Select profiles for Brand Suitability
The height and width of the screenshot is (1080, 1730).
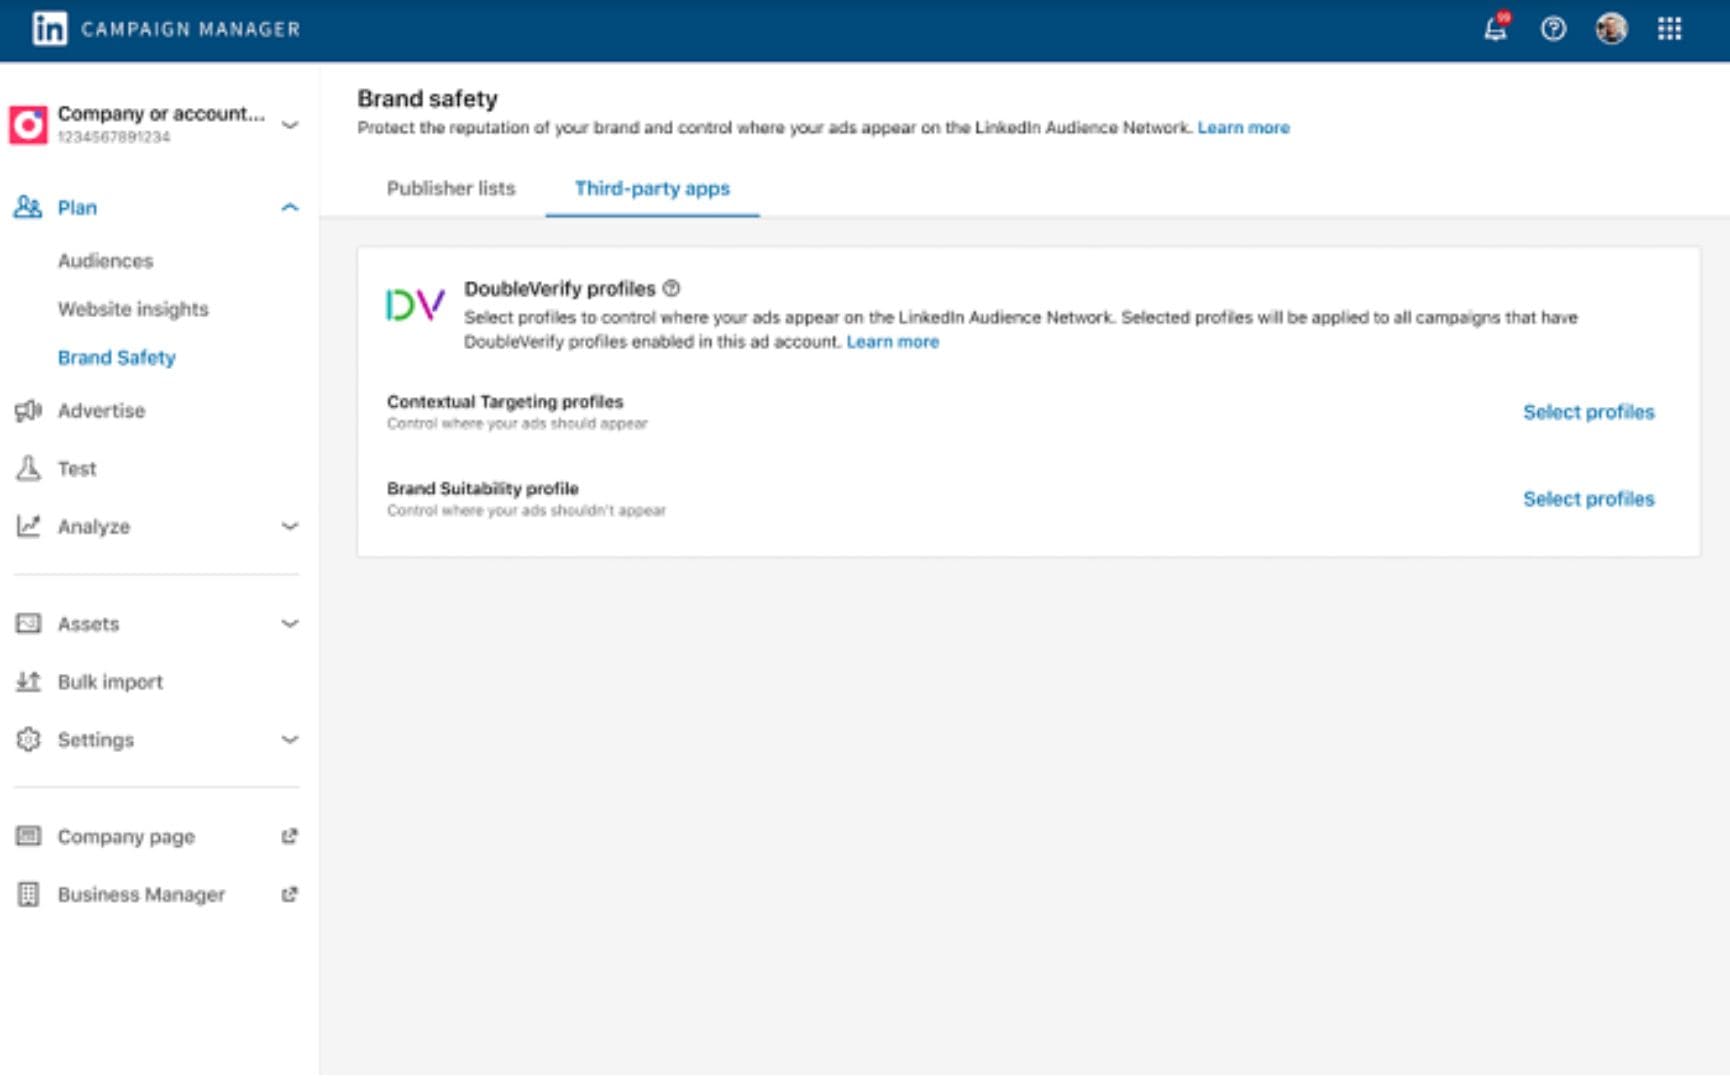tap(1588, 499)
